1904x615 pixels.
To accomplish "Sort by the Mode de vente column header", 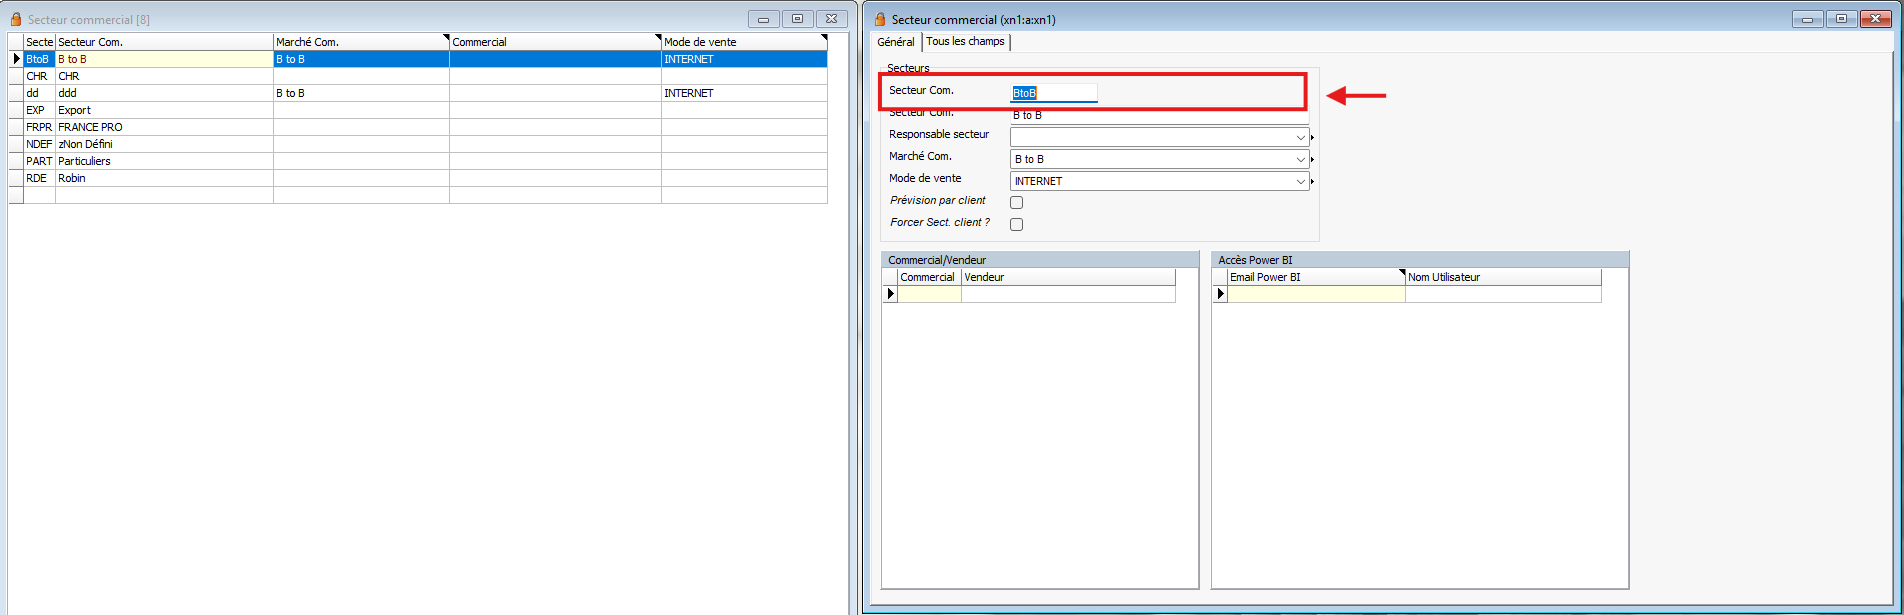I will click(740, 42).
